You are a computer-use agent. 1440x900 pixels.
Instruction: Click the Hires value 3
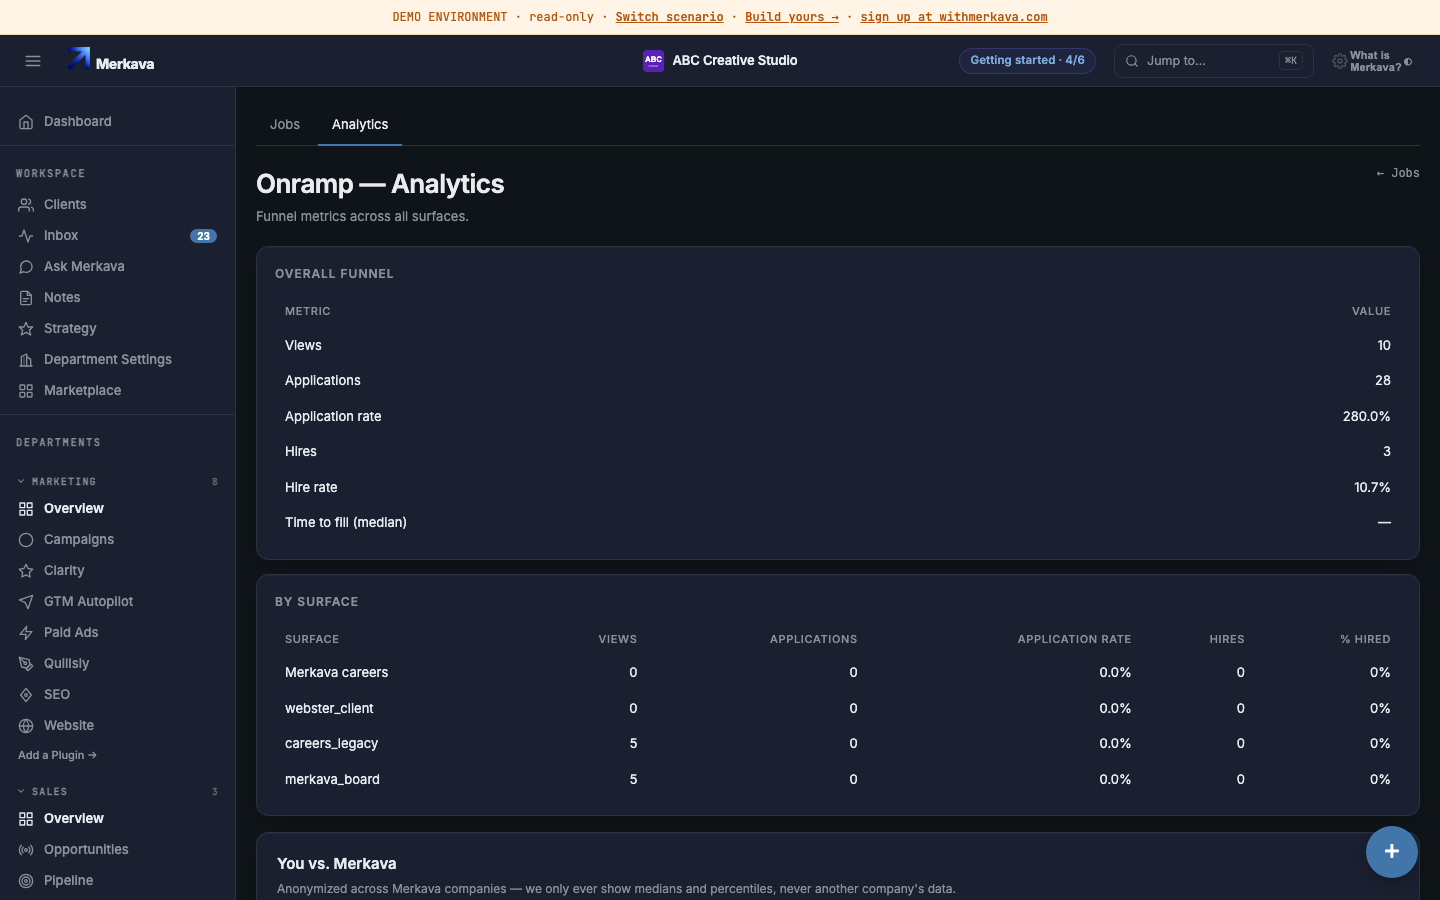tap(1387, 452)
